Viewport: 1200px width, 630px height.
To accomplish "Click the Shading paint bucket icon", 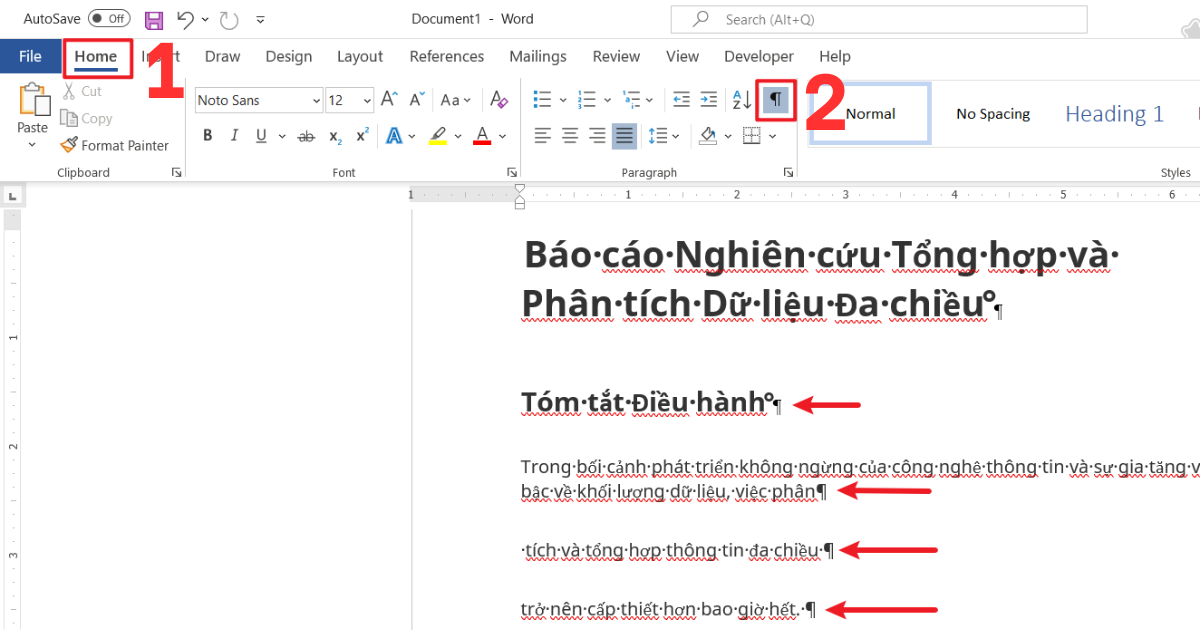I will (x=707, y=135).
